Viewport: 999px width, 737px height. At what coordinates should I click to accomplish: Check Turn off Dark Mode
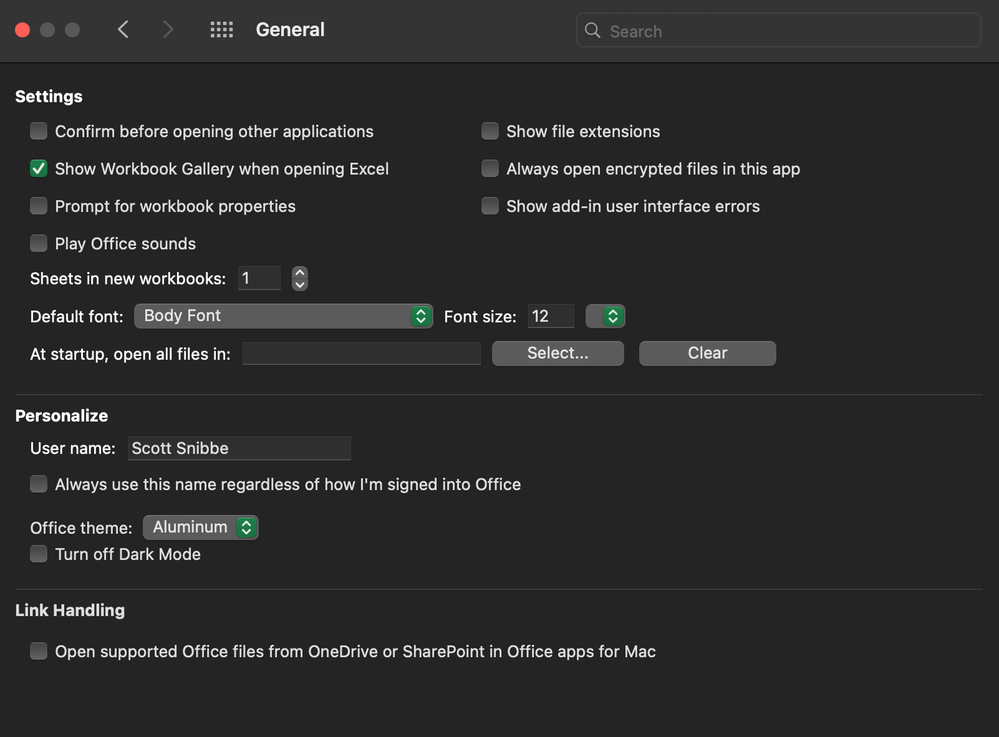(x=39, y=554)
